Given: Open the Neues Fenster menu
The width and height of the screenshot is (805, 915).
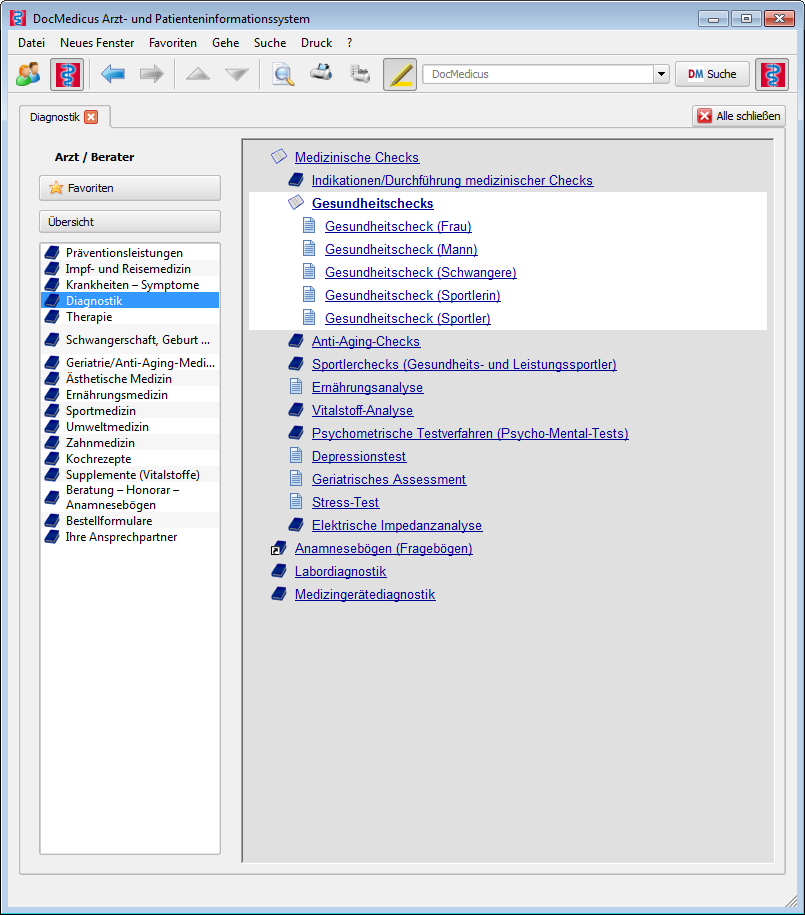Looking at the screenshot, I should click(x=97, y=43).
